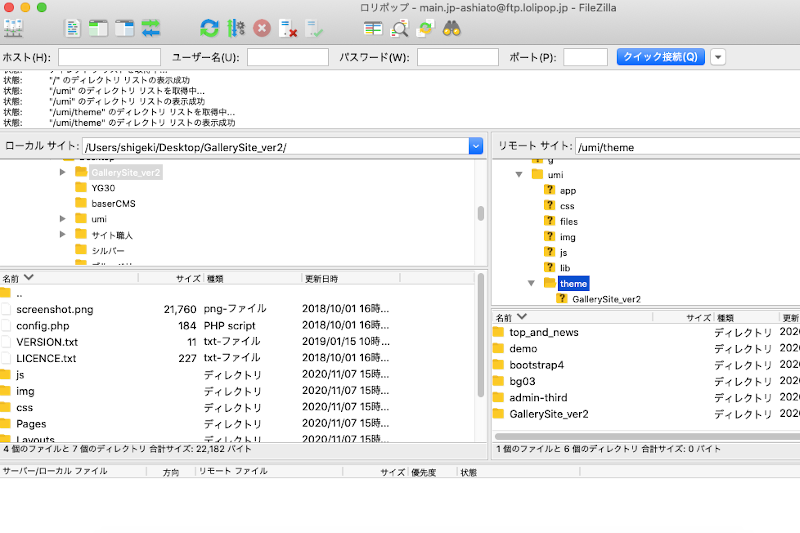Screen dimensions: 800x533
Task: Toggle local directory tree view icon
Action: tap(99, 28)
